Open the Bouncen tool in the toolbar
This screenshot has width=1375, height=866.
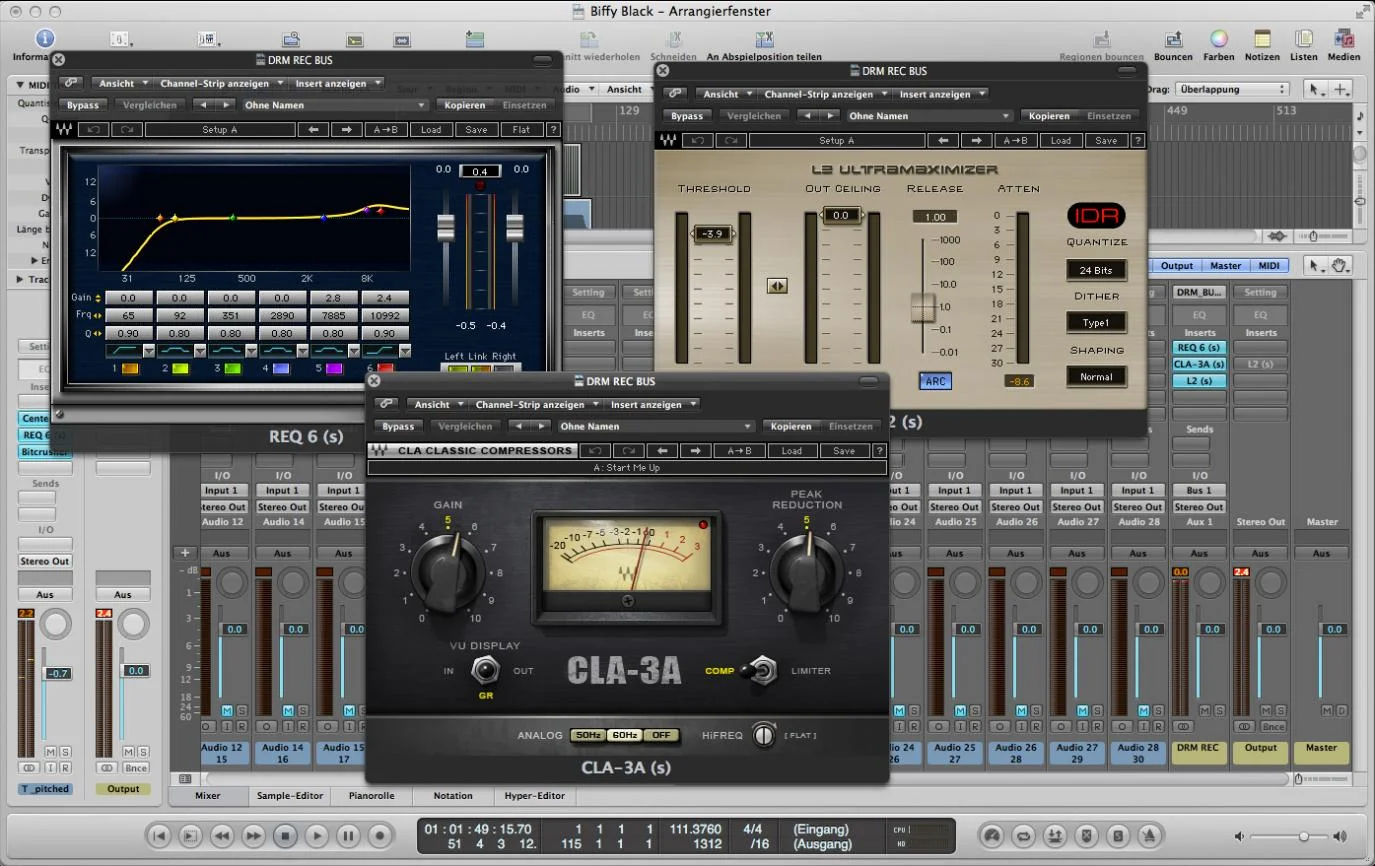click(x=1173, y=41)
